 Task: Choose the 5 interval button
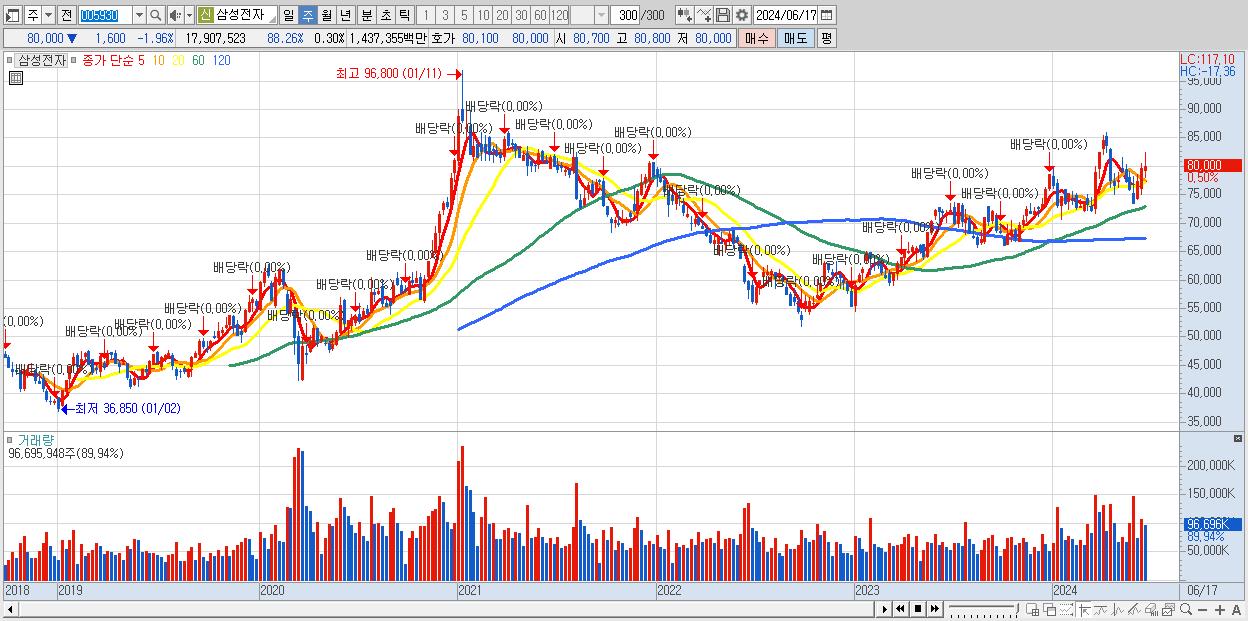coord(464,15)
